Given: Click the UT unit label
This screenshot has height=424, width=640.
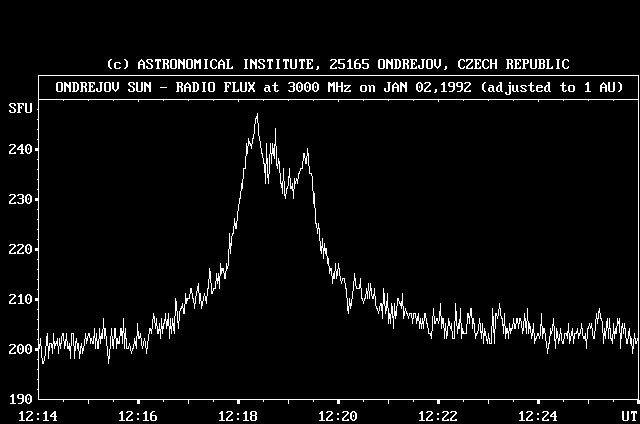Looking at the screenshot, I should [x=627, y=414].
